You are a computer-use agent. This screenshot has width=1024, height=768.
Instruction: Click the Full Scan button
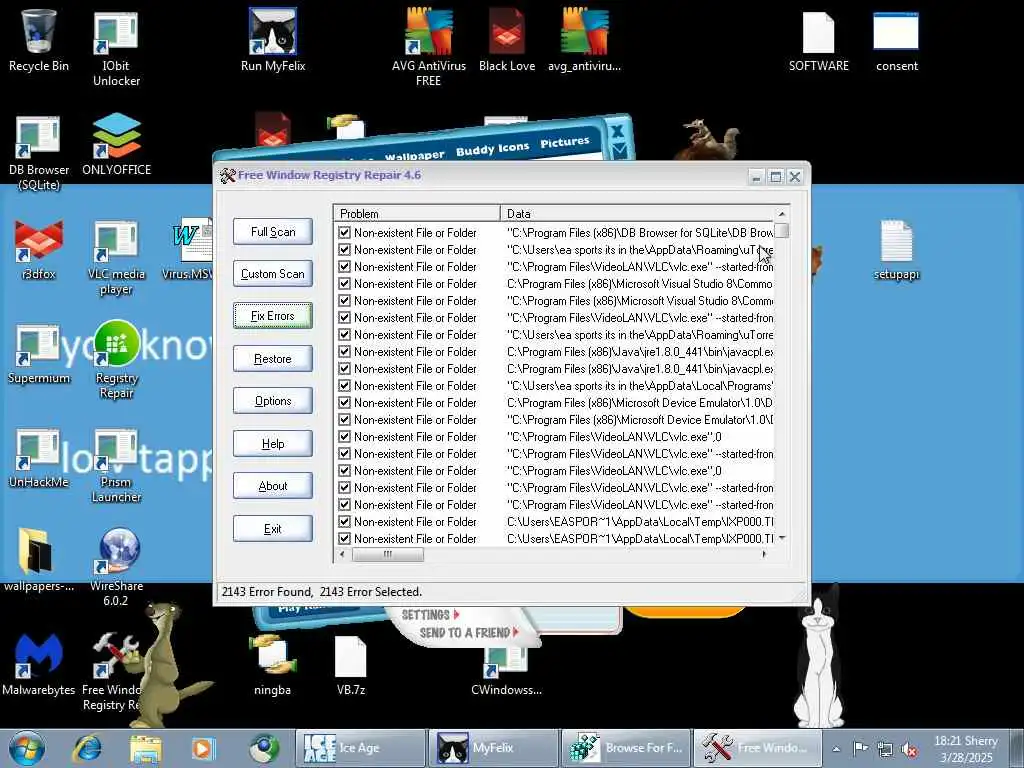pos(273,232)
